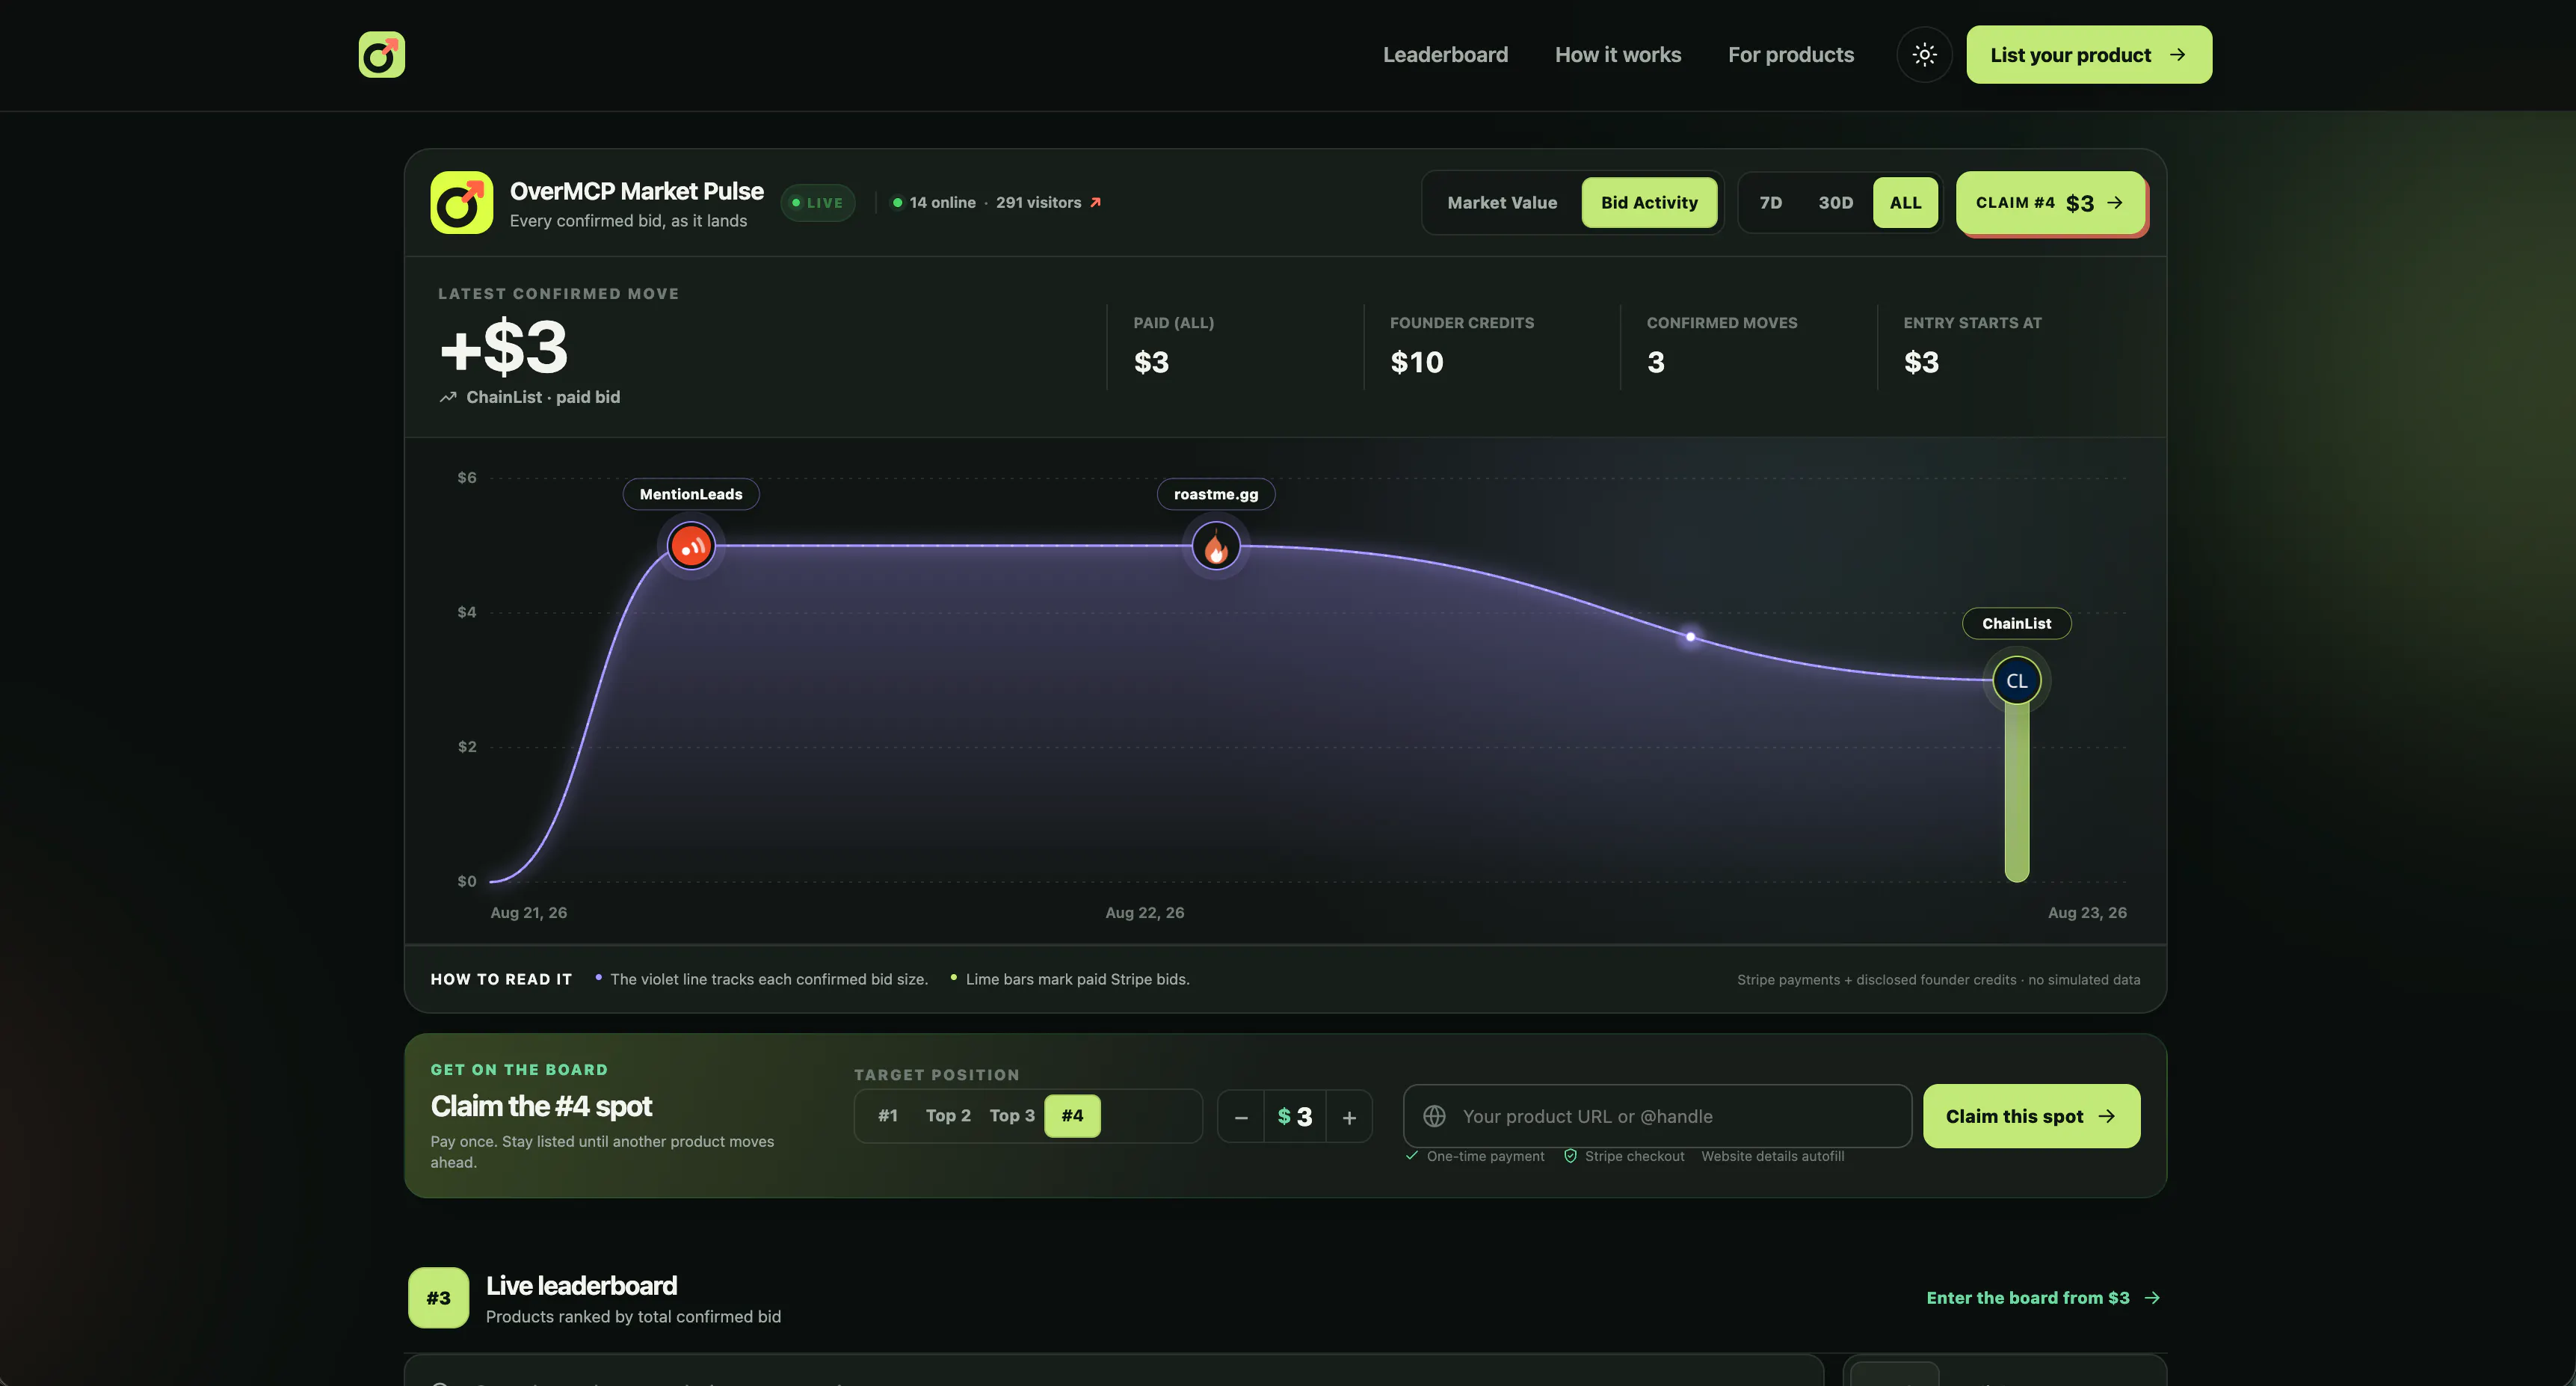Select the 30D time range

pos(1835,203)
